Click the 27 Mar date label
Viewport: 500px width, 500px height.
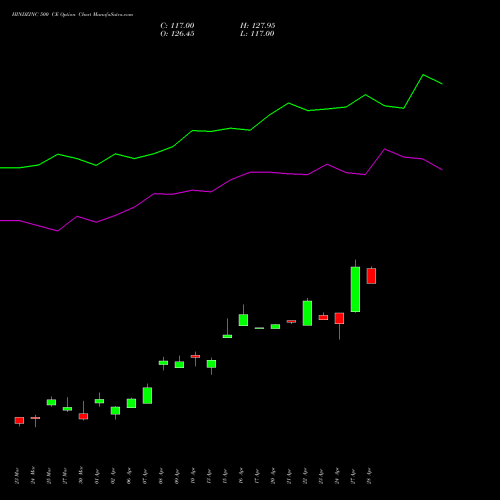pos(65,476)
